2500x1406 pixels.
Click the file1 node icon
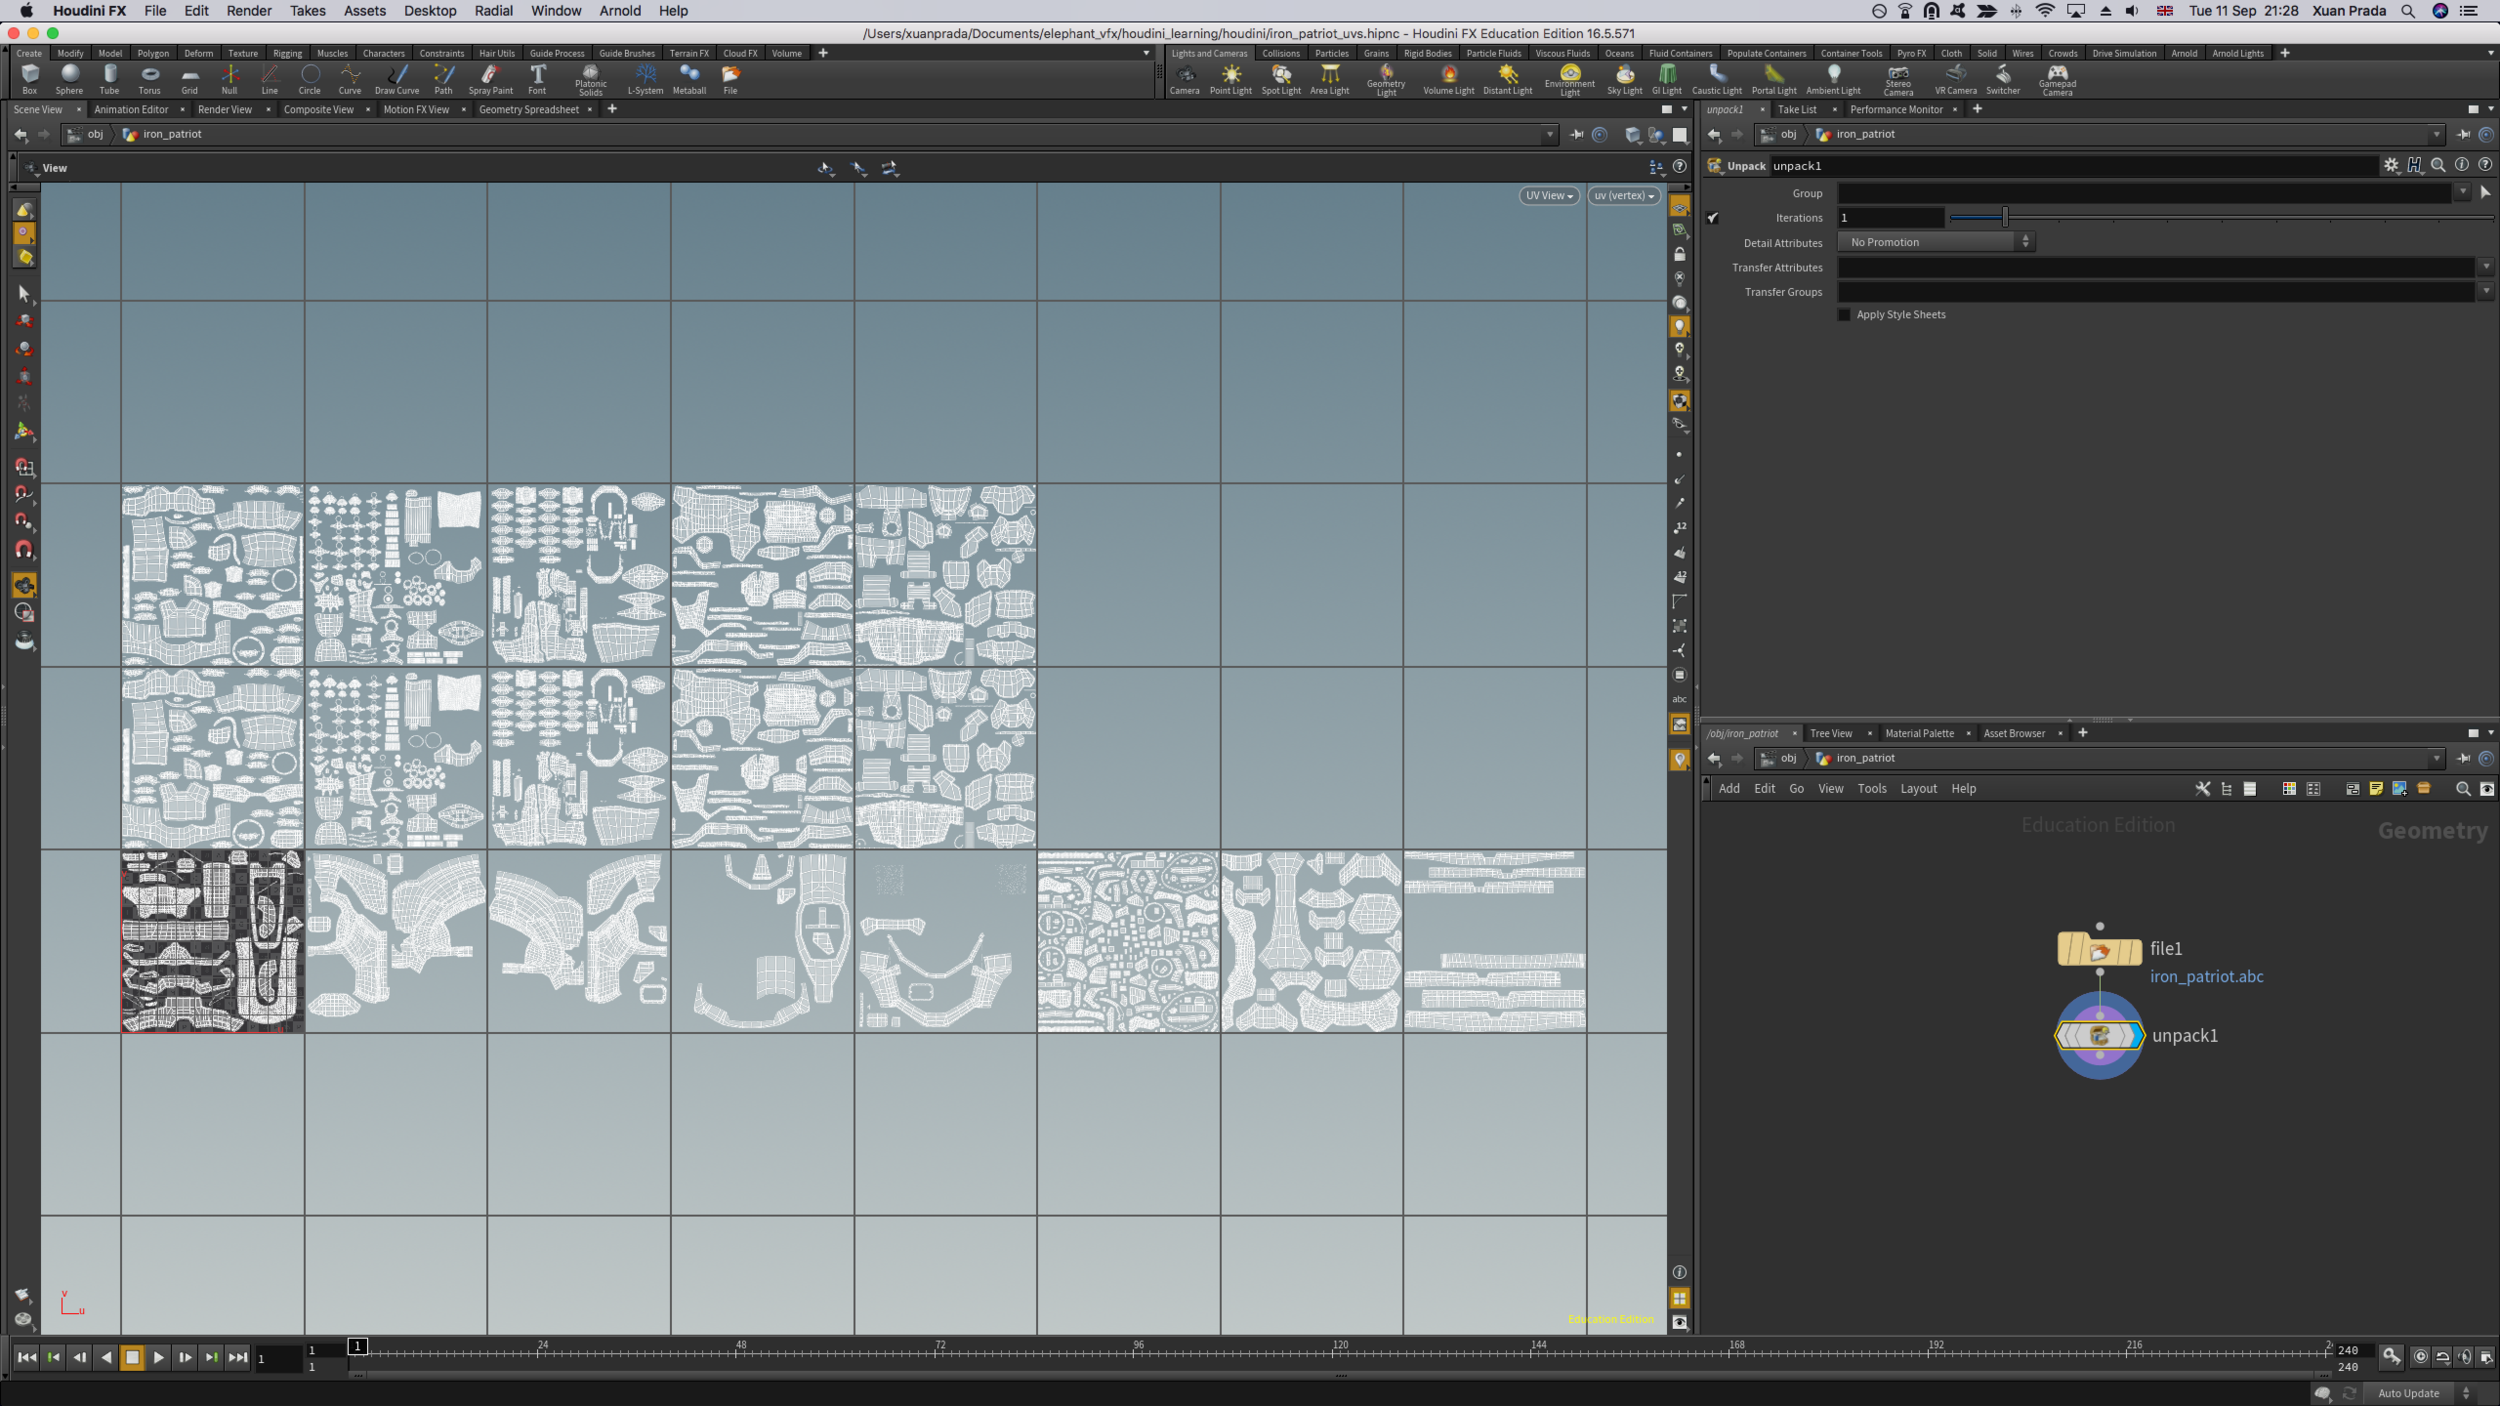click(2099, 949)
